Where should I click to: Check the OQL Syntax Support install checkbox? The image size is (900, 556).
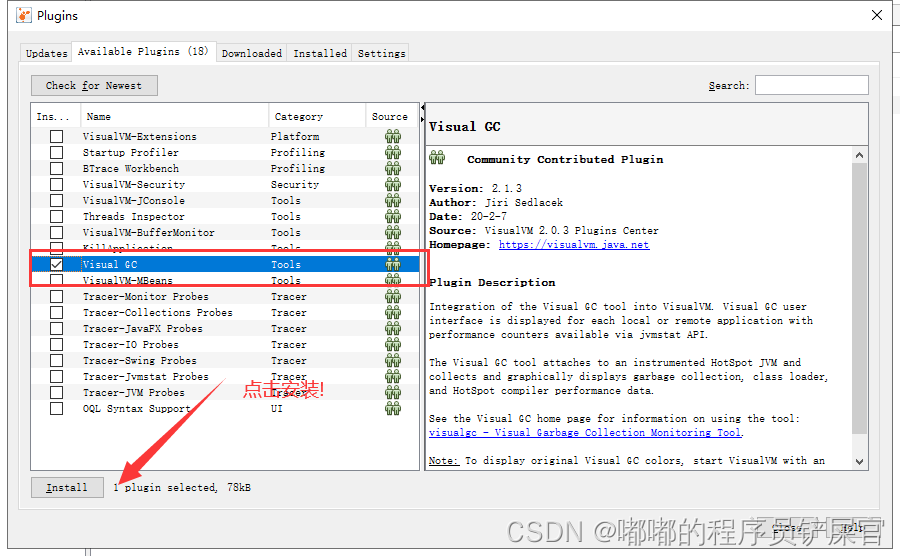pyautogui.click(x=56, y=409)
